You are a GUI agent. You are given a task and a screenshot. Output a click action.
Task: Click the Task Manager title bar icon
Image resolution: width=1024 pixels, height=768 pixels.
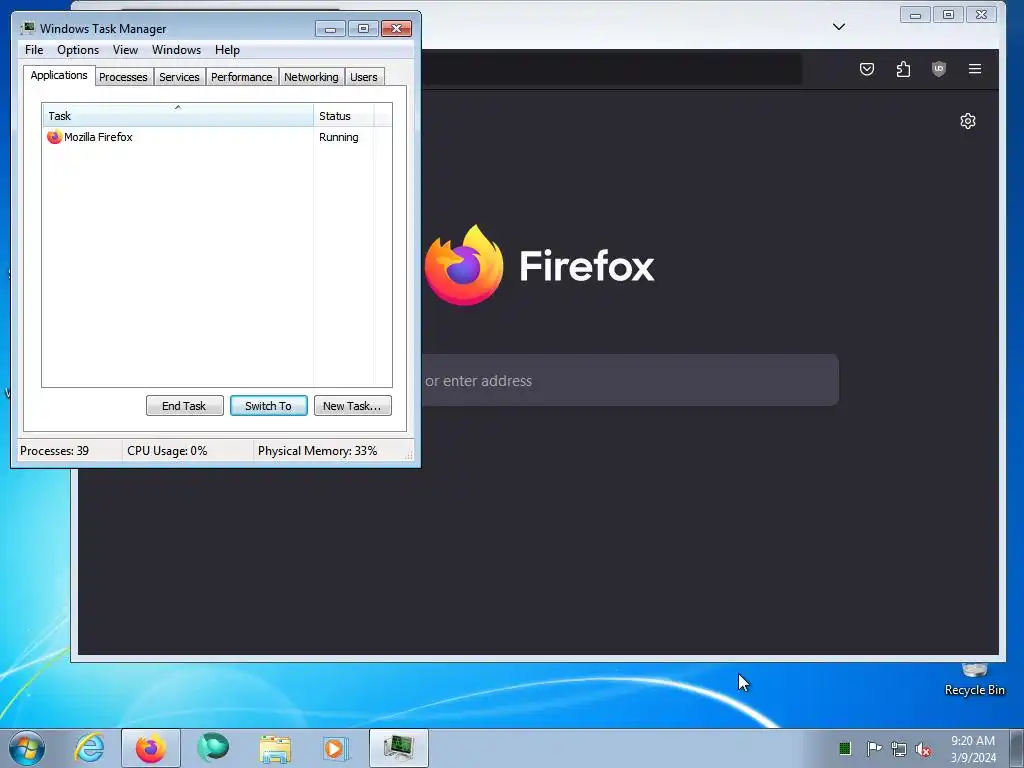click(x=28, y=28)
